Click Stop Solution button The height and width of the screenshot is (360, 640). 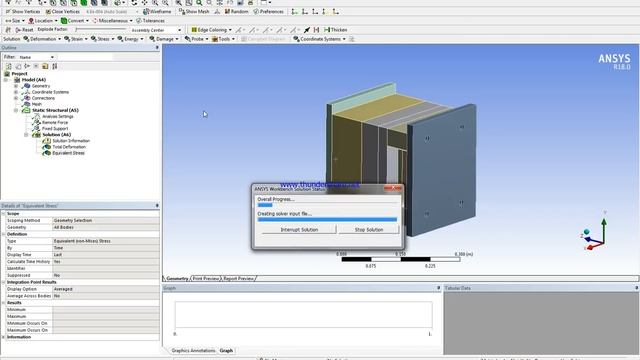click(369, 230)
